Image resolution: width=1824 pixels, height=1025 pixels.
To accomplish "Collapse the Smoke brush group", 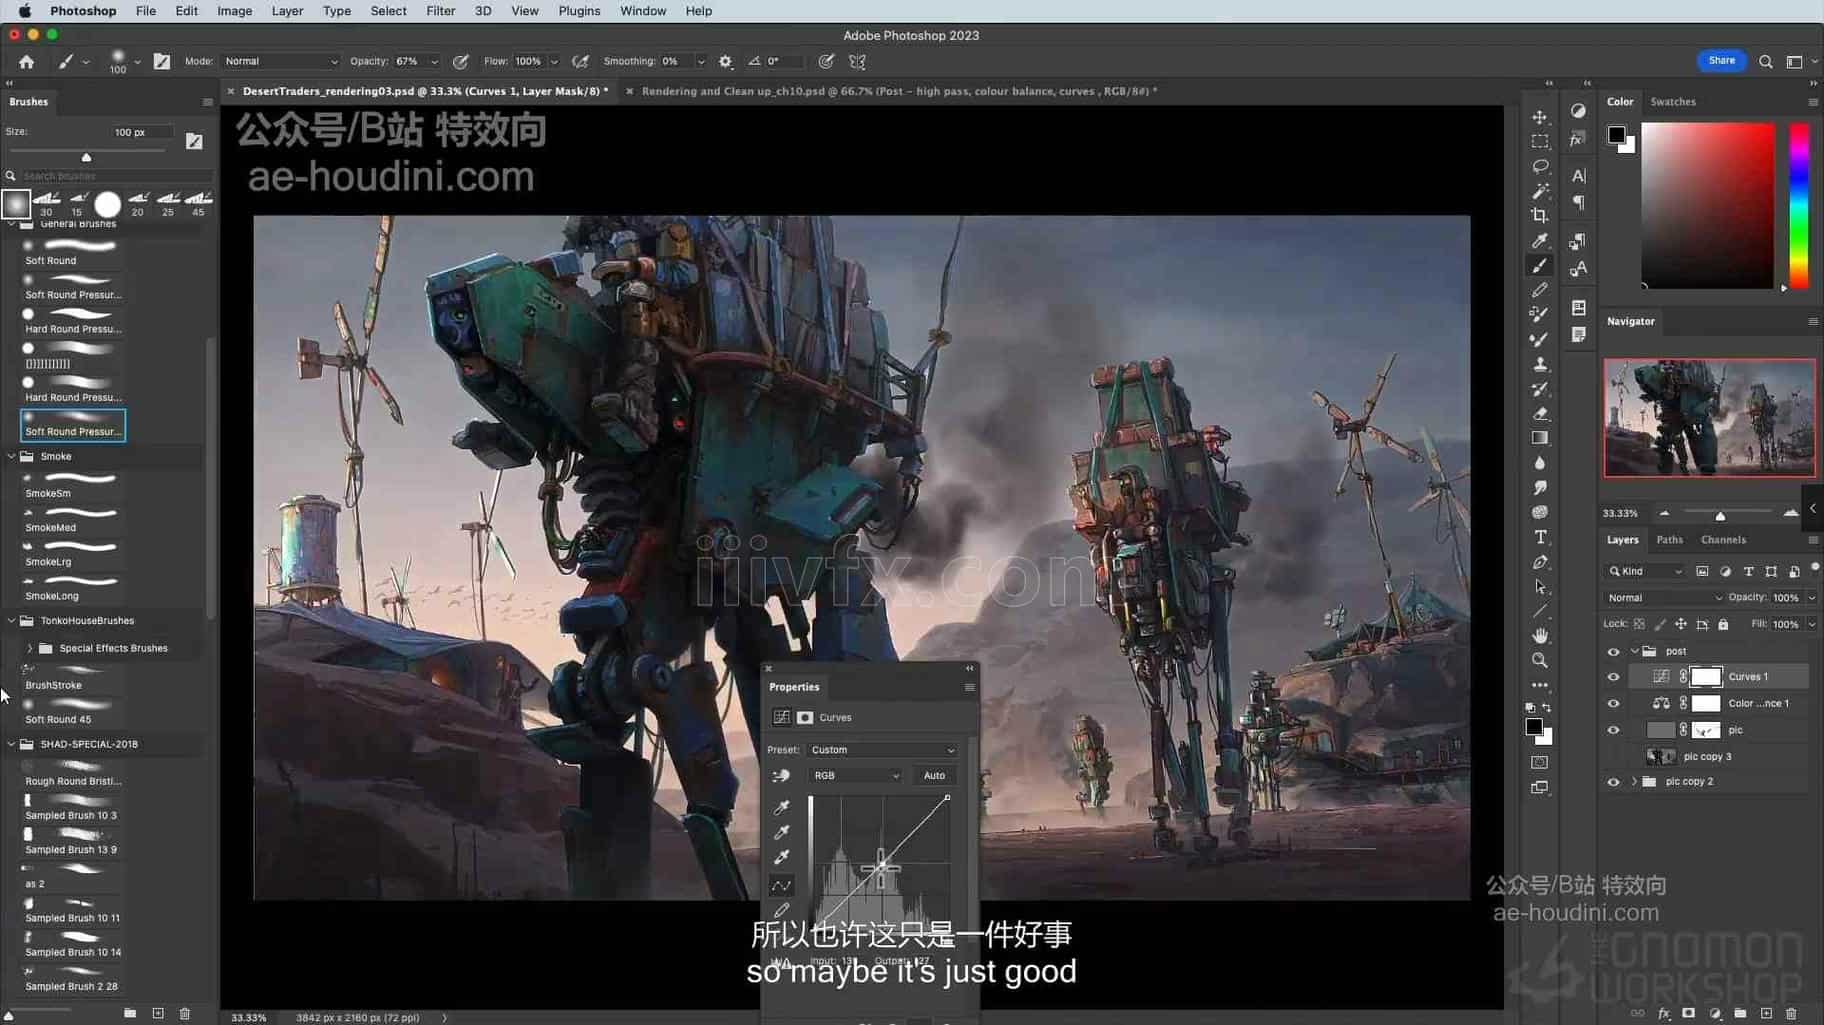I will (x=11, y=456).
